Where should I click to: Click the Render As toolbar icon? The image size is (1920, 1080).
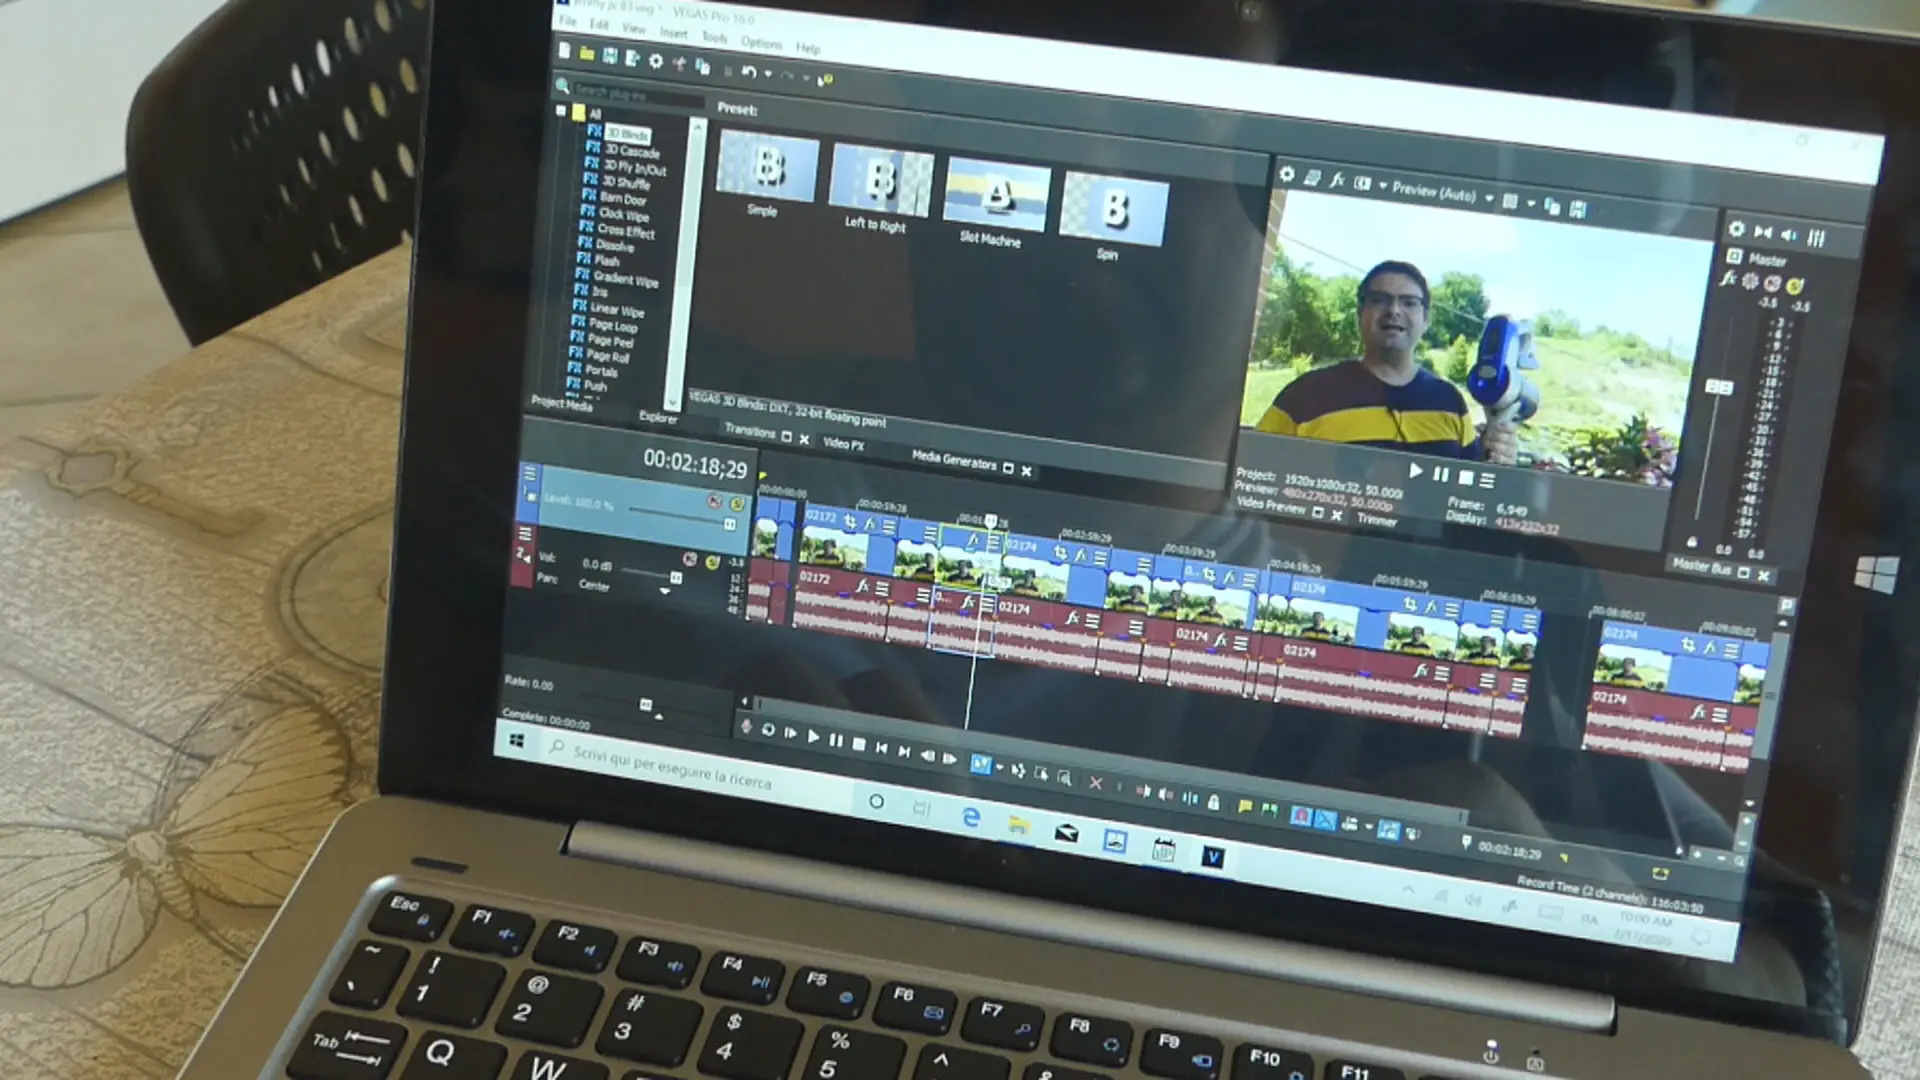(x=632, y=59)
